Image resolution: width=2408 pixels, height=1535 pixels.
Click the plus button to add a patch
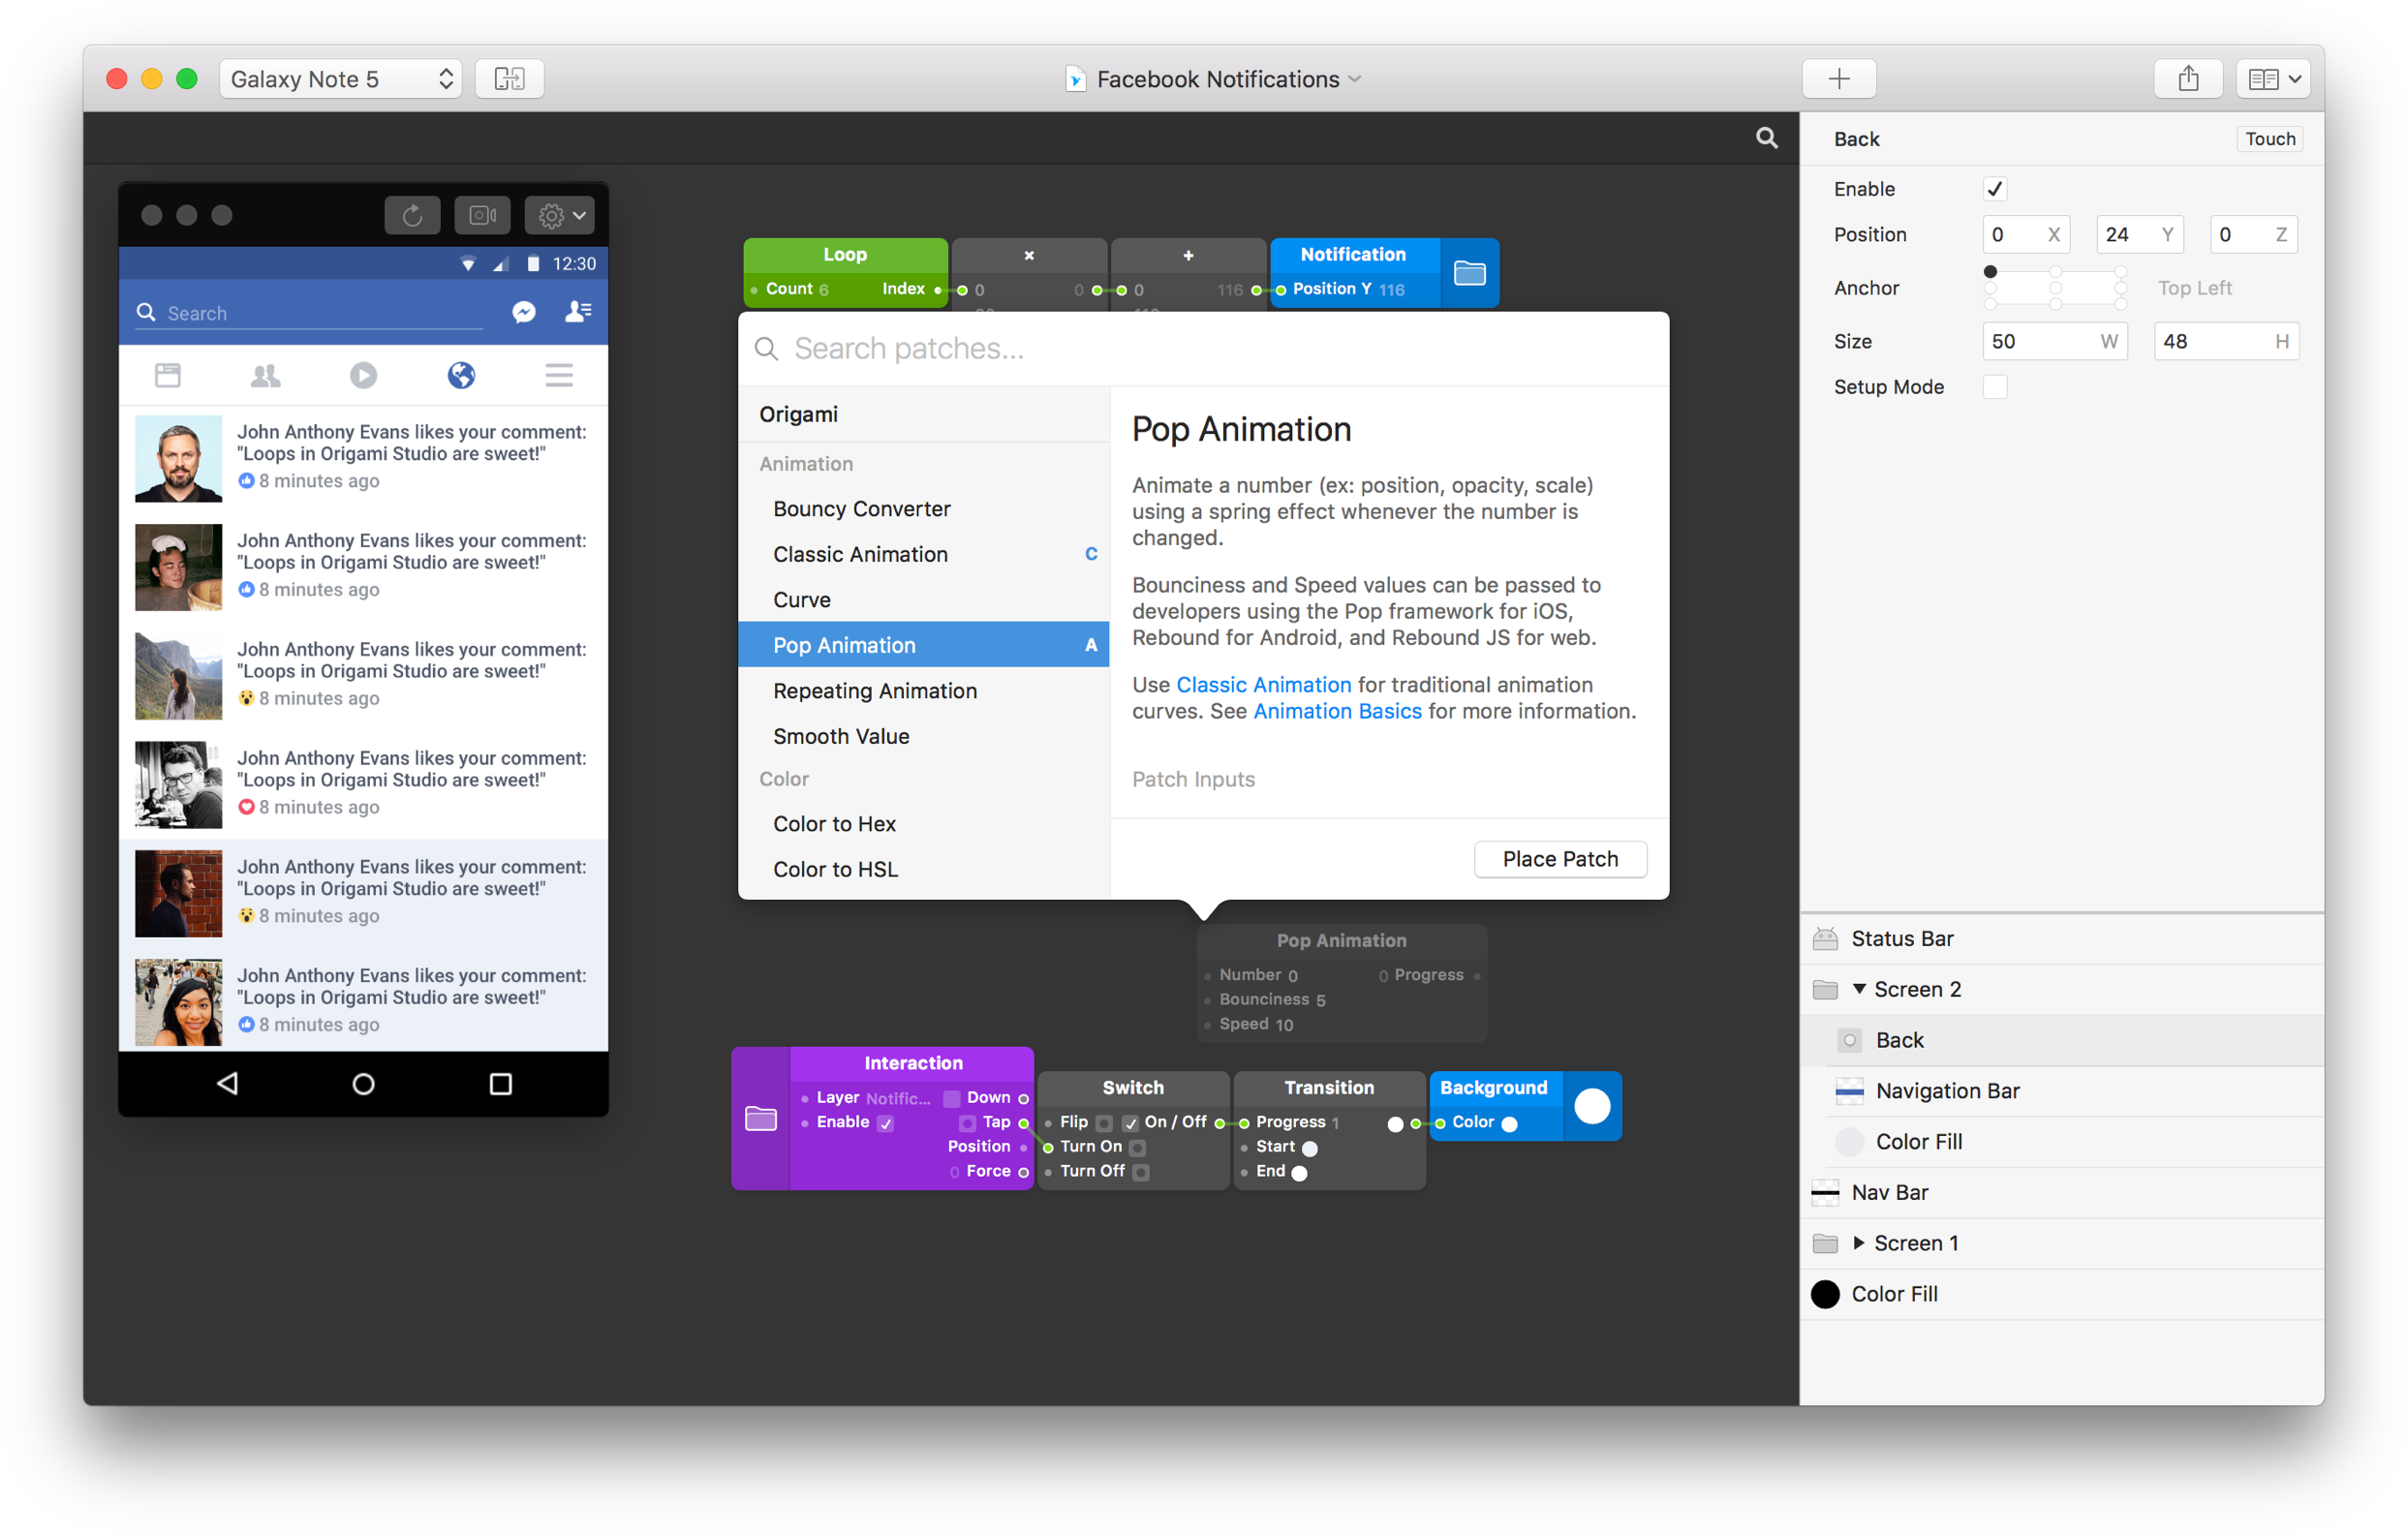point(1838,79)
